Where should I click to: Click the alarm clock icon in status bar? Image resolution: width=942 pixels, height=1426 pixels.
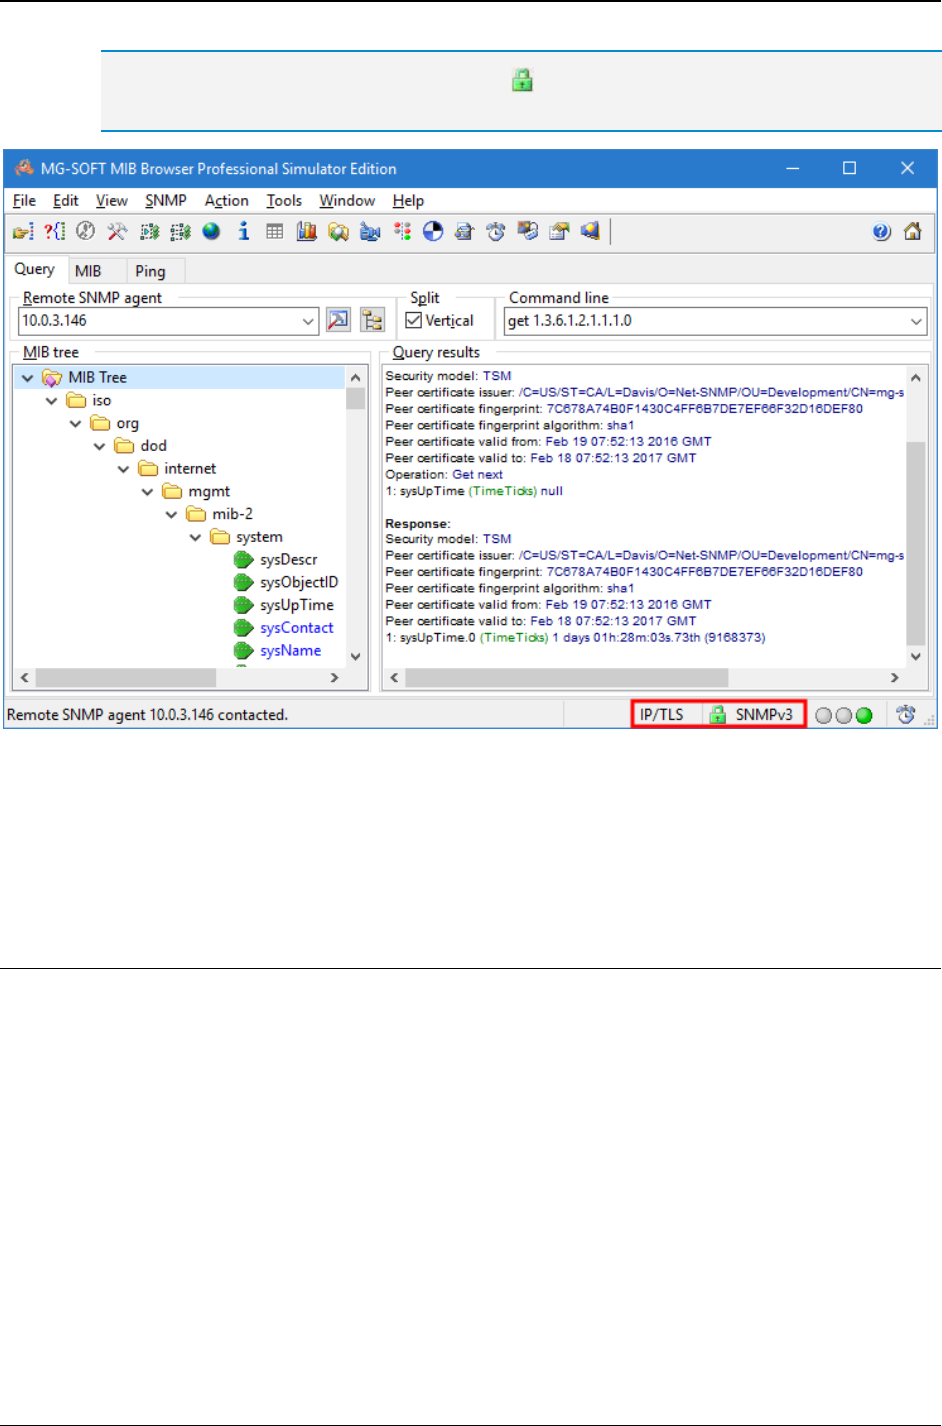(x=906, y=715)
